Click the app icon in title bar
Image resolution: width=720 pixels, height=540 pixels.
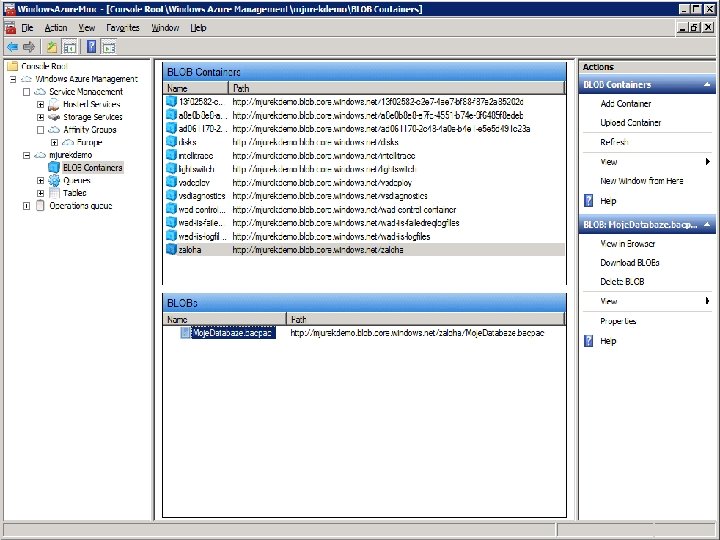(9, 9)
